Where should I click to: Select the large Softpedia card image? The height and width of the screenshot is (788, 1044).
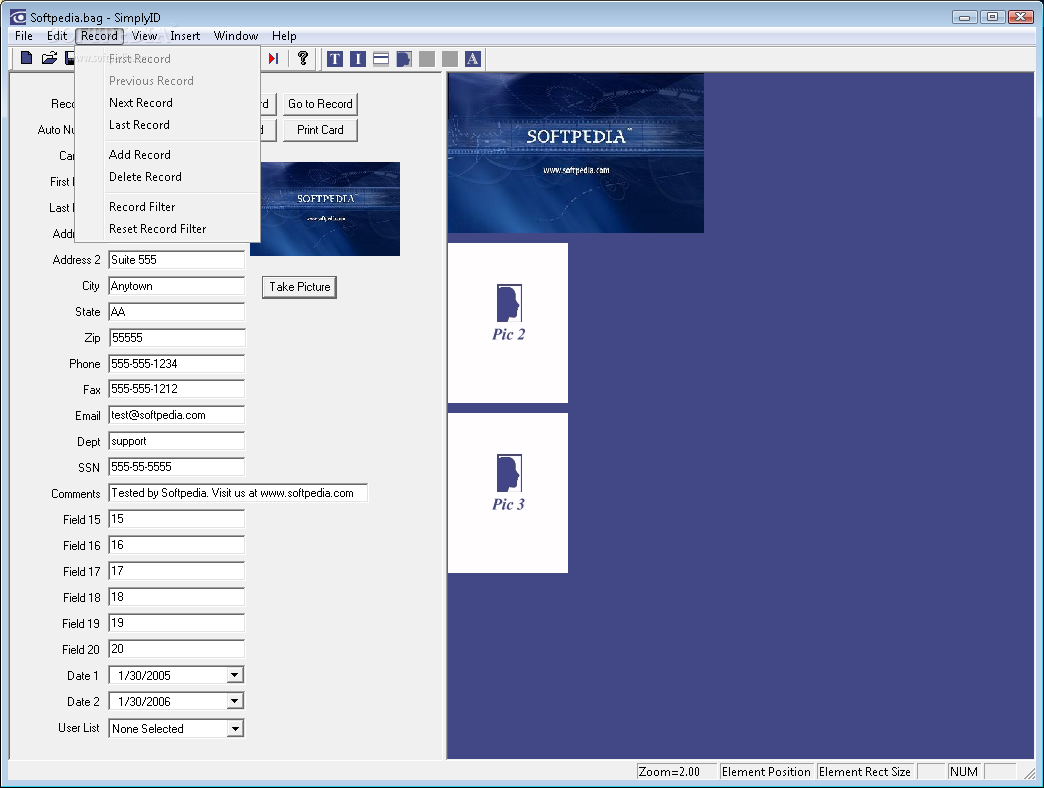576,153
